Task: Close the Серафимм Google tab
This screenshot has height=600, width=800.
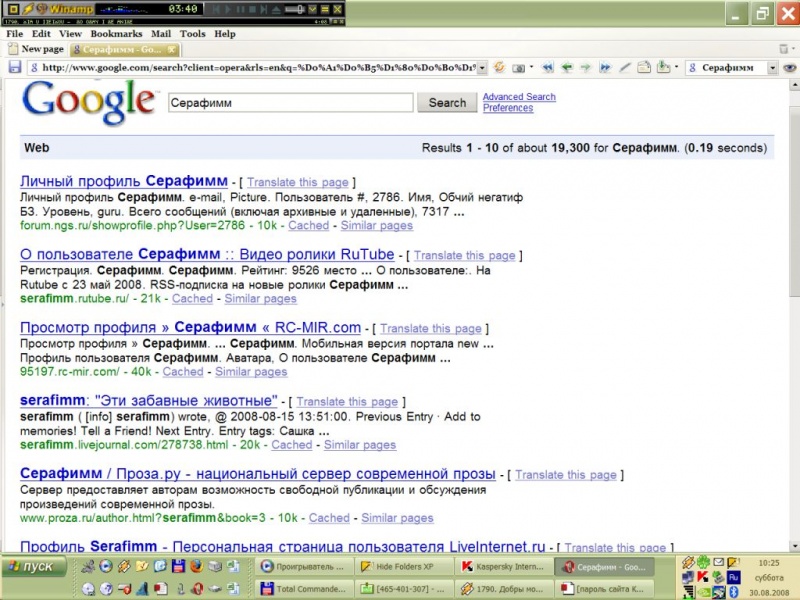Action: pyautogui.click(x=172, y=49)
